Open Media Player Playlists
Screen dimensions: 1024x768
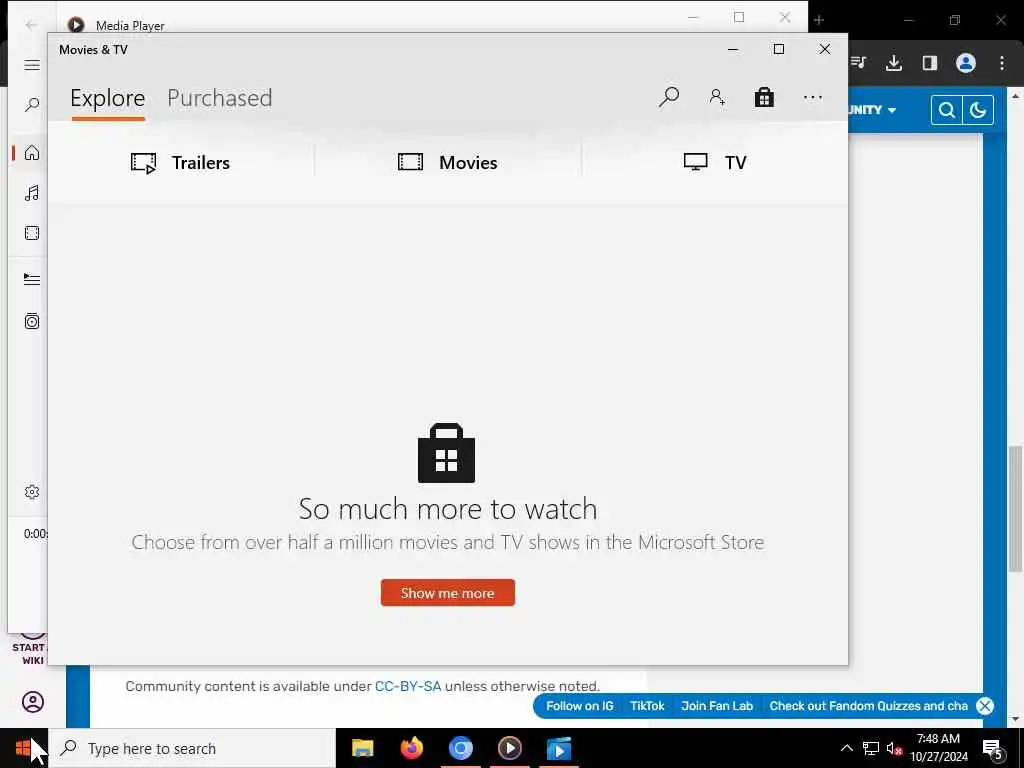pos(31,321)
